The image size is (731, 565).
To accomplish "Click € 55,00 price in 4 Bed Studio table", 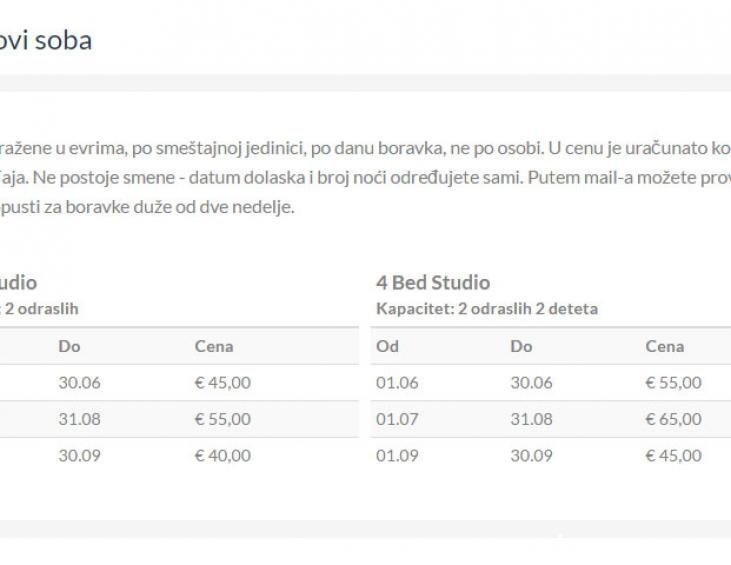I will (x=673, y=382).
